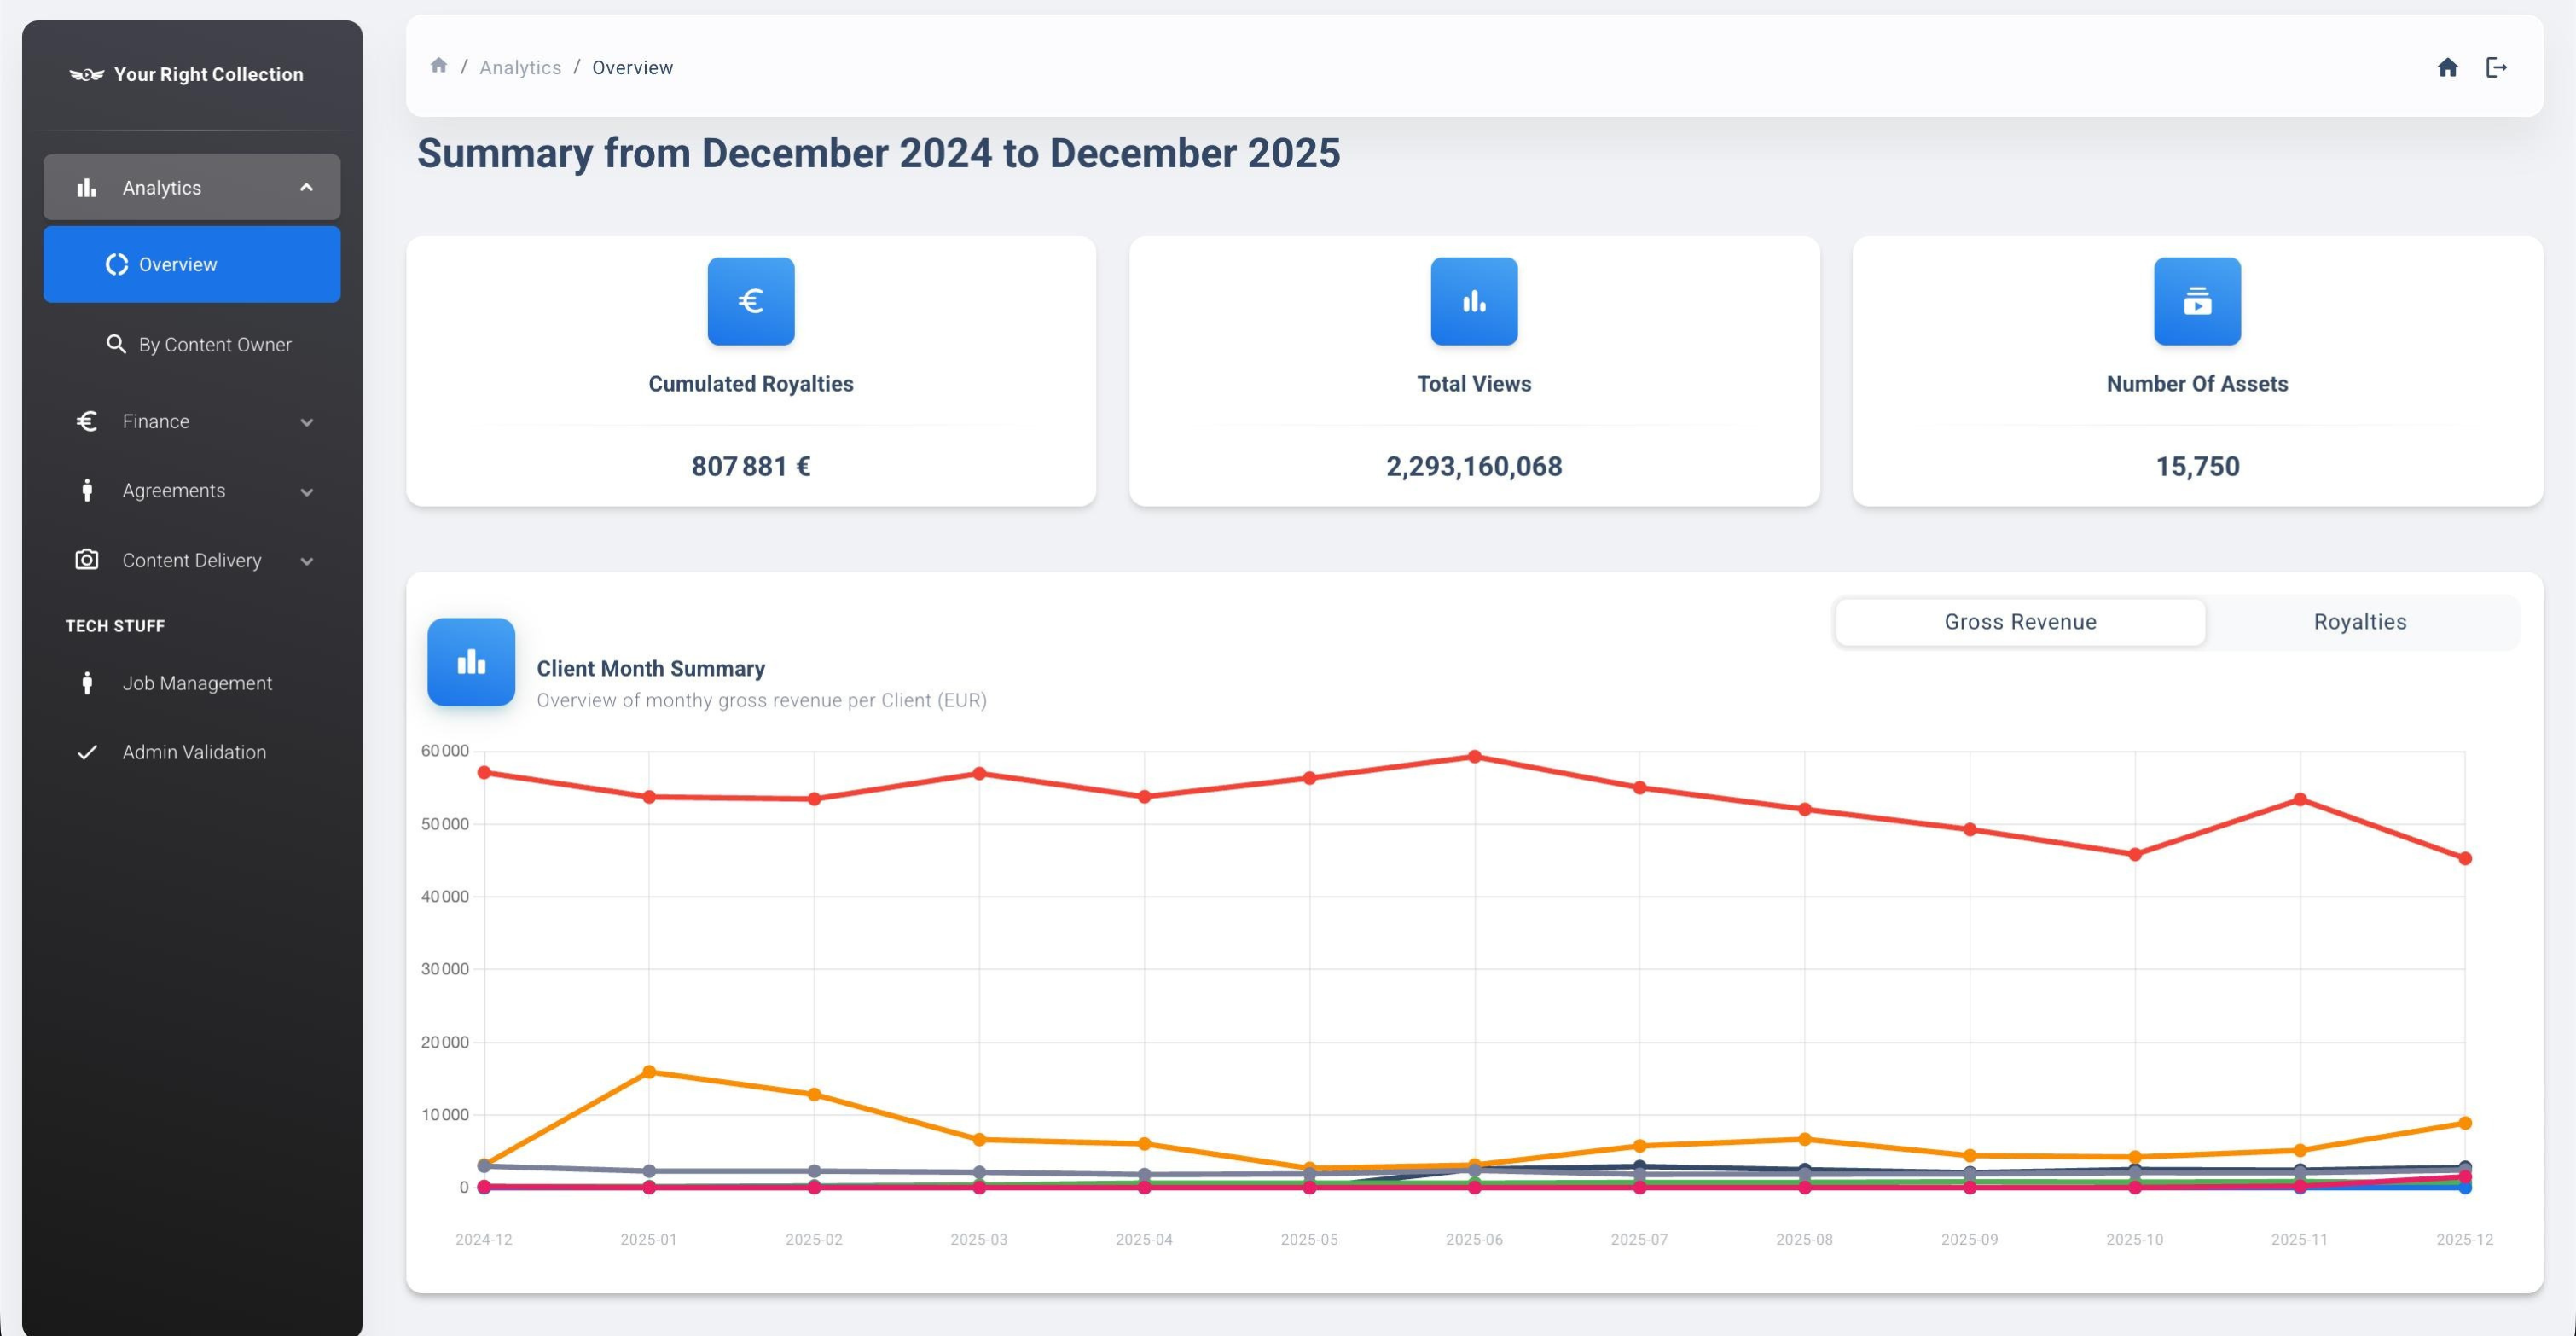Image resolution: width=2576 pixels, height=1336 pixels.
Task: Click the Total Views bar chart icon
Action: tap(1473, 301)
